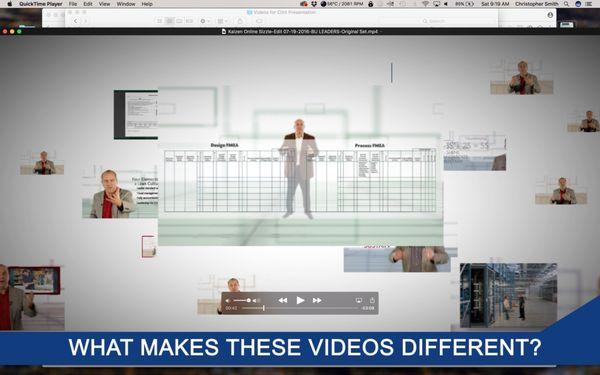Click the battery status indicator
The width and height of the screenshot is (600, 375).
(x=465, y=4)
